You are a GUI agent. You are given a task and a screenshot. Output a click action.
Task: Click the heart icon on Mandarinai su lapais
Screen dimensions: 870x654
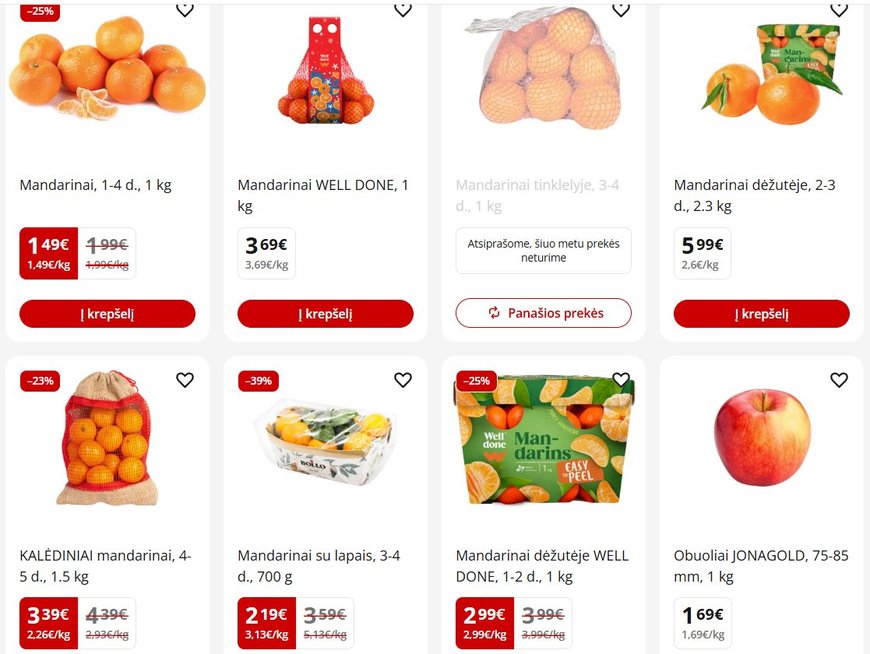coord(403,380)
